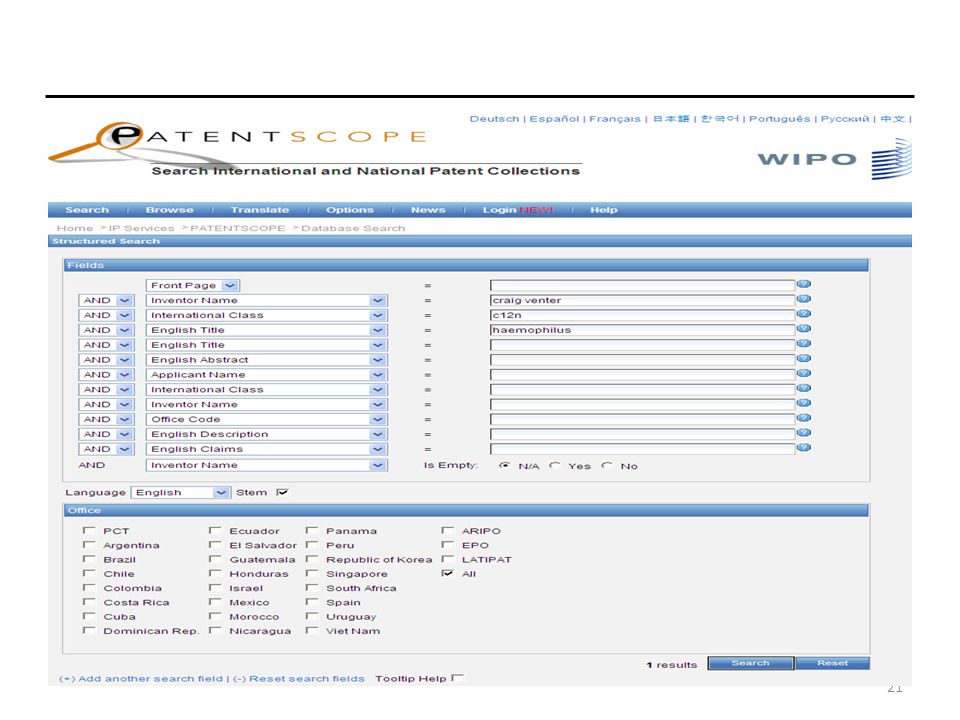
Task: Click help icon beside craig venter field
Action: point(804,299)
